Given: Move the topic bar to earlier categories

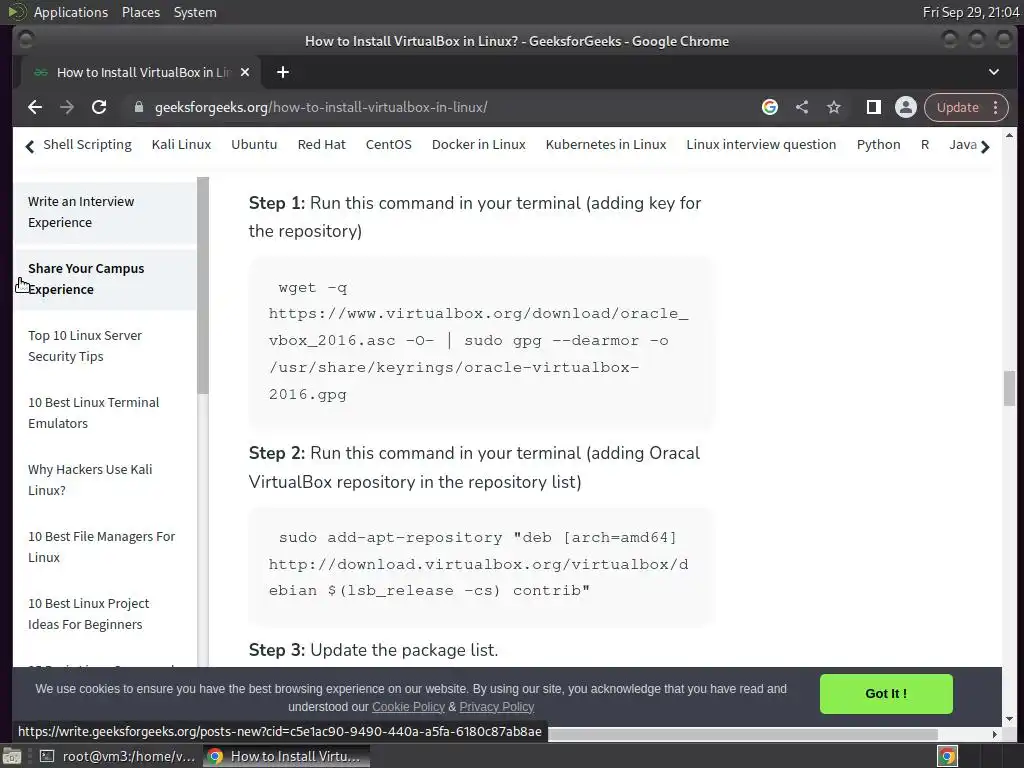Looking at the screenshot, I should tap(29, 146).
